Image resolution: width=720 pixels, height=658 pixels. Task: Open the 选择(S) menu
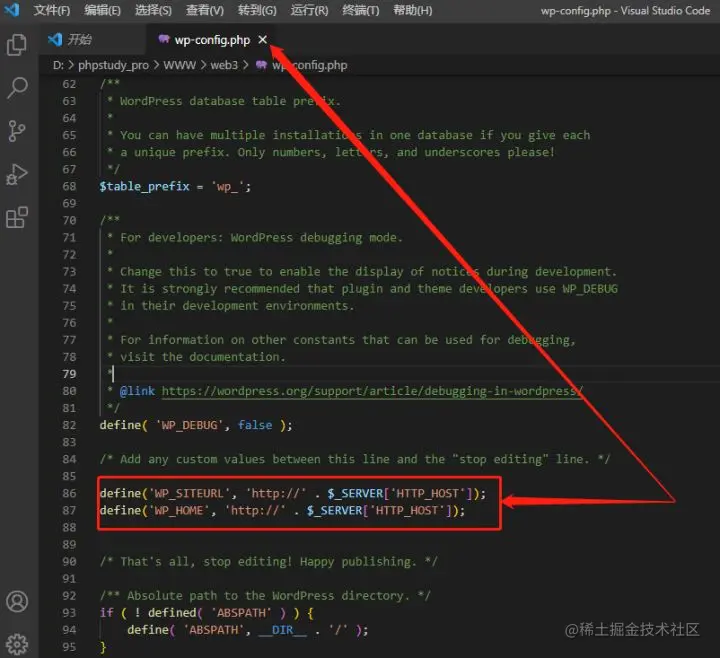[153, 10]
